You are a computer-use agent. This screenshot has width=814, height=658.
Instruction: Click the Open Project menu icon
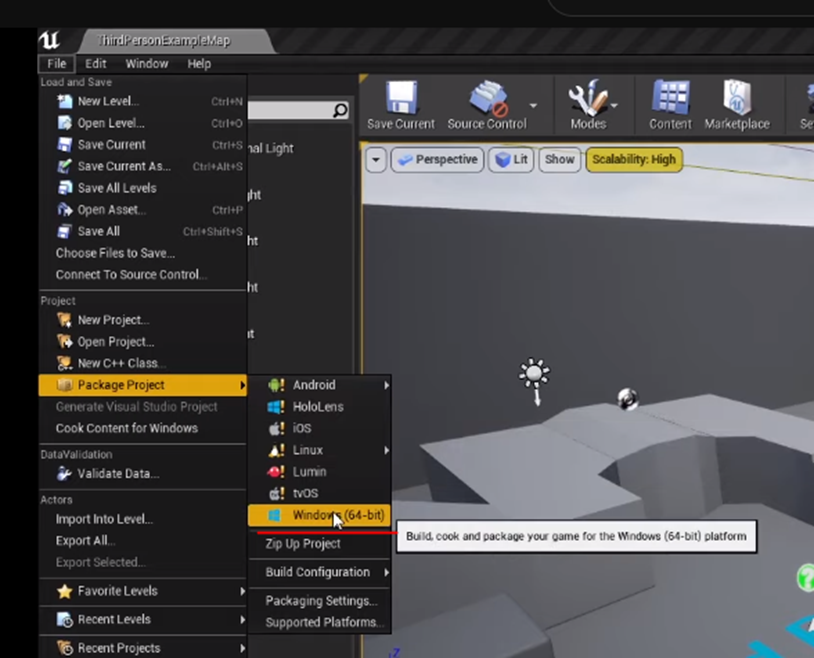pos(64,342)
